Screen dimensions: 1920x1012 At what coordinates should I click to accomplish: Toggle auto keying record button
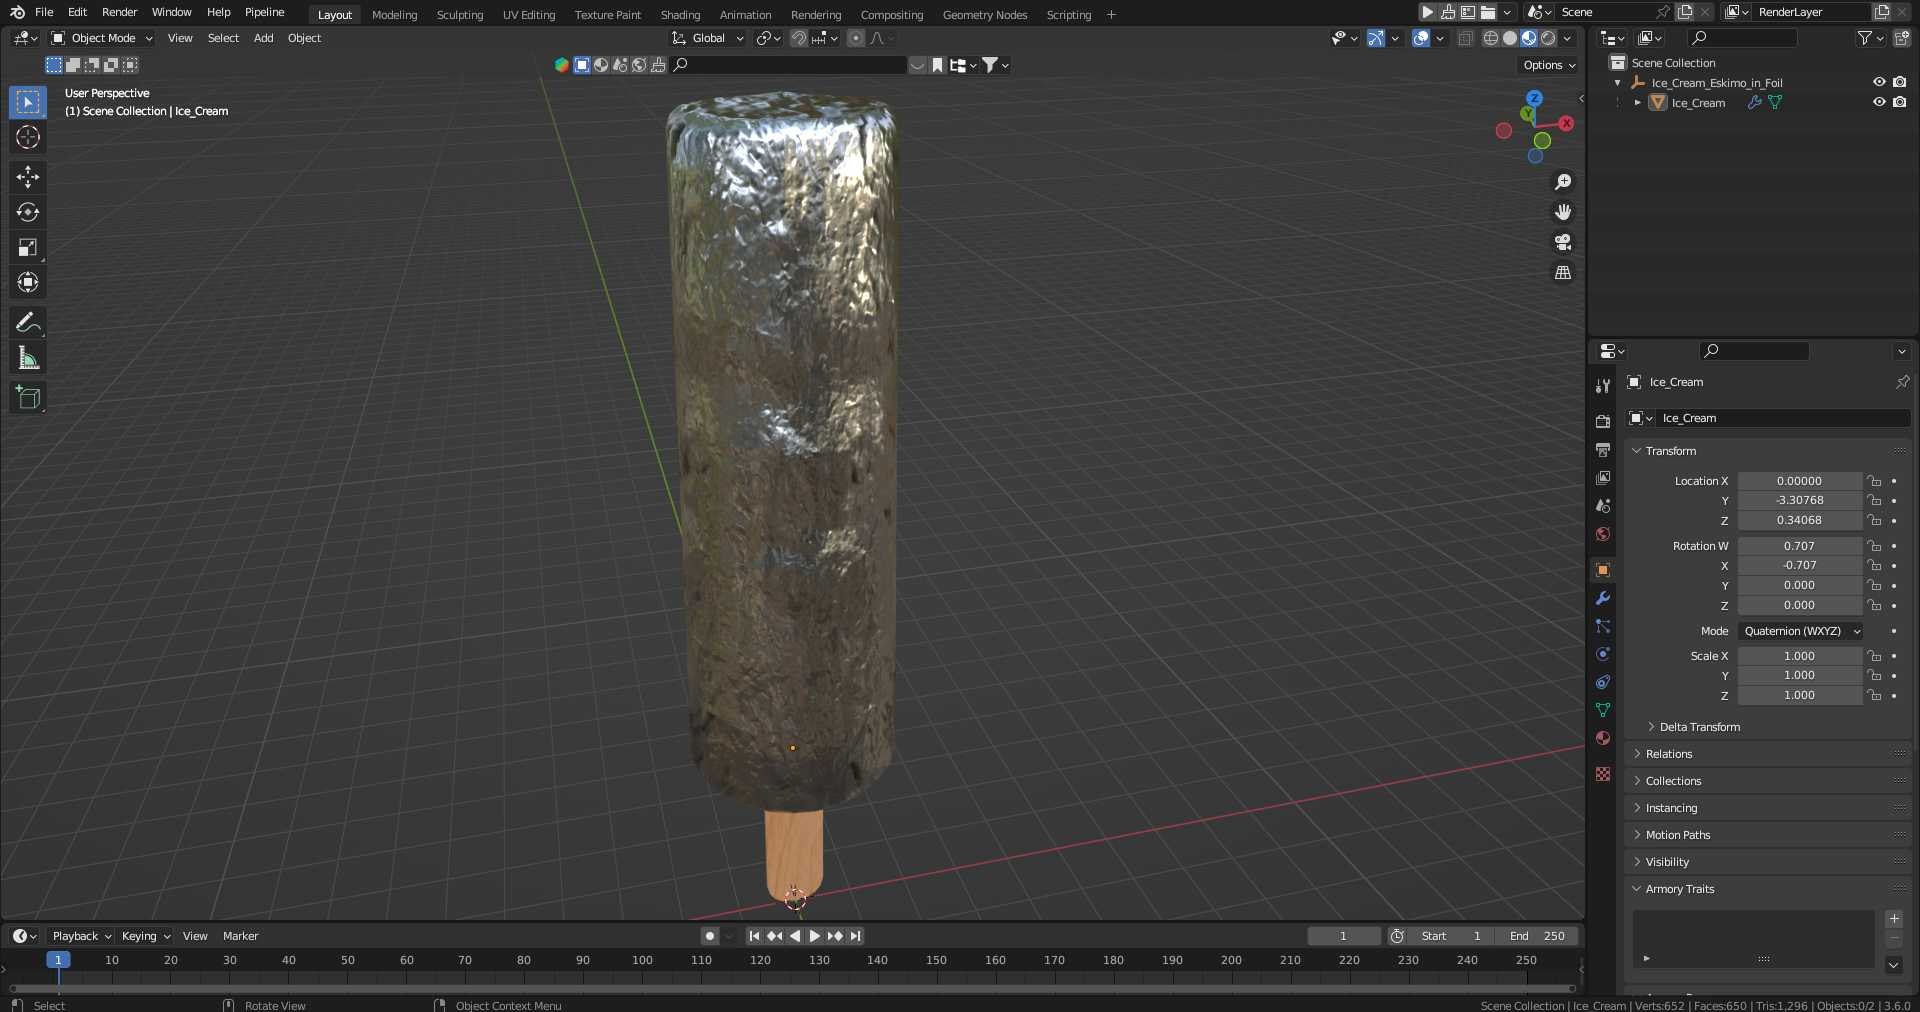click(710, 936)
